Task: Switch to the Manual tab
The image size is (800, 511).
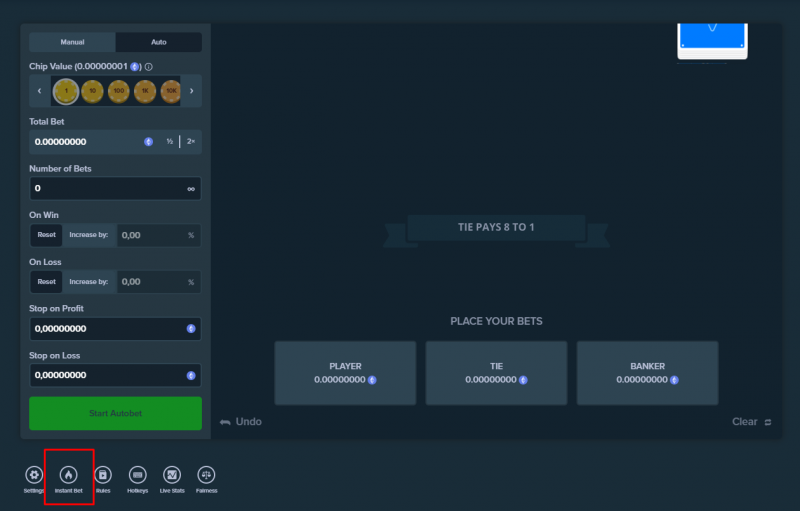Action: click(72, 42)
